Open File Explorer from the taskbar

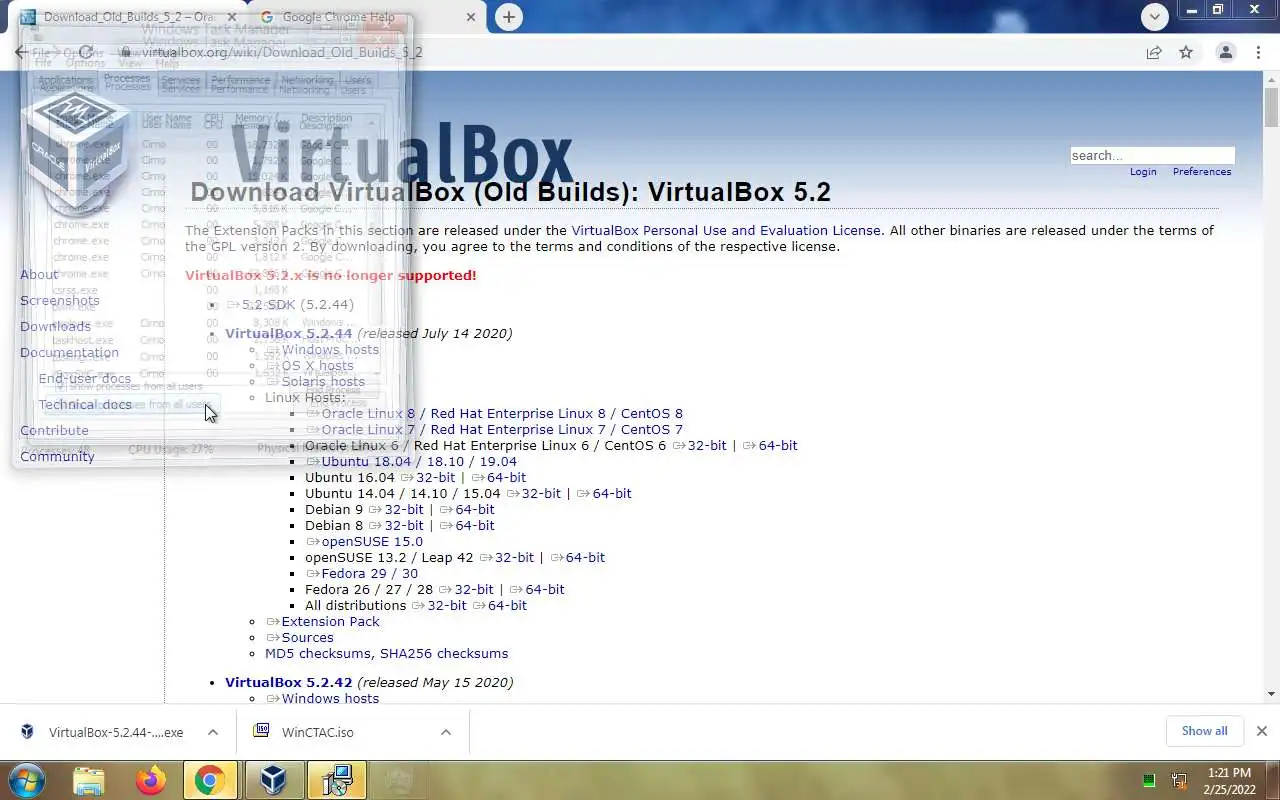coord(89,780)
